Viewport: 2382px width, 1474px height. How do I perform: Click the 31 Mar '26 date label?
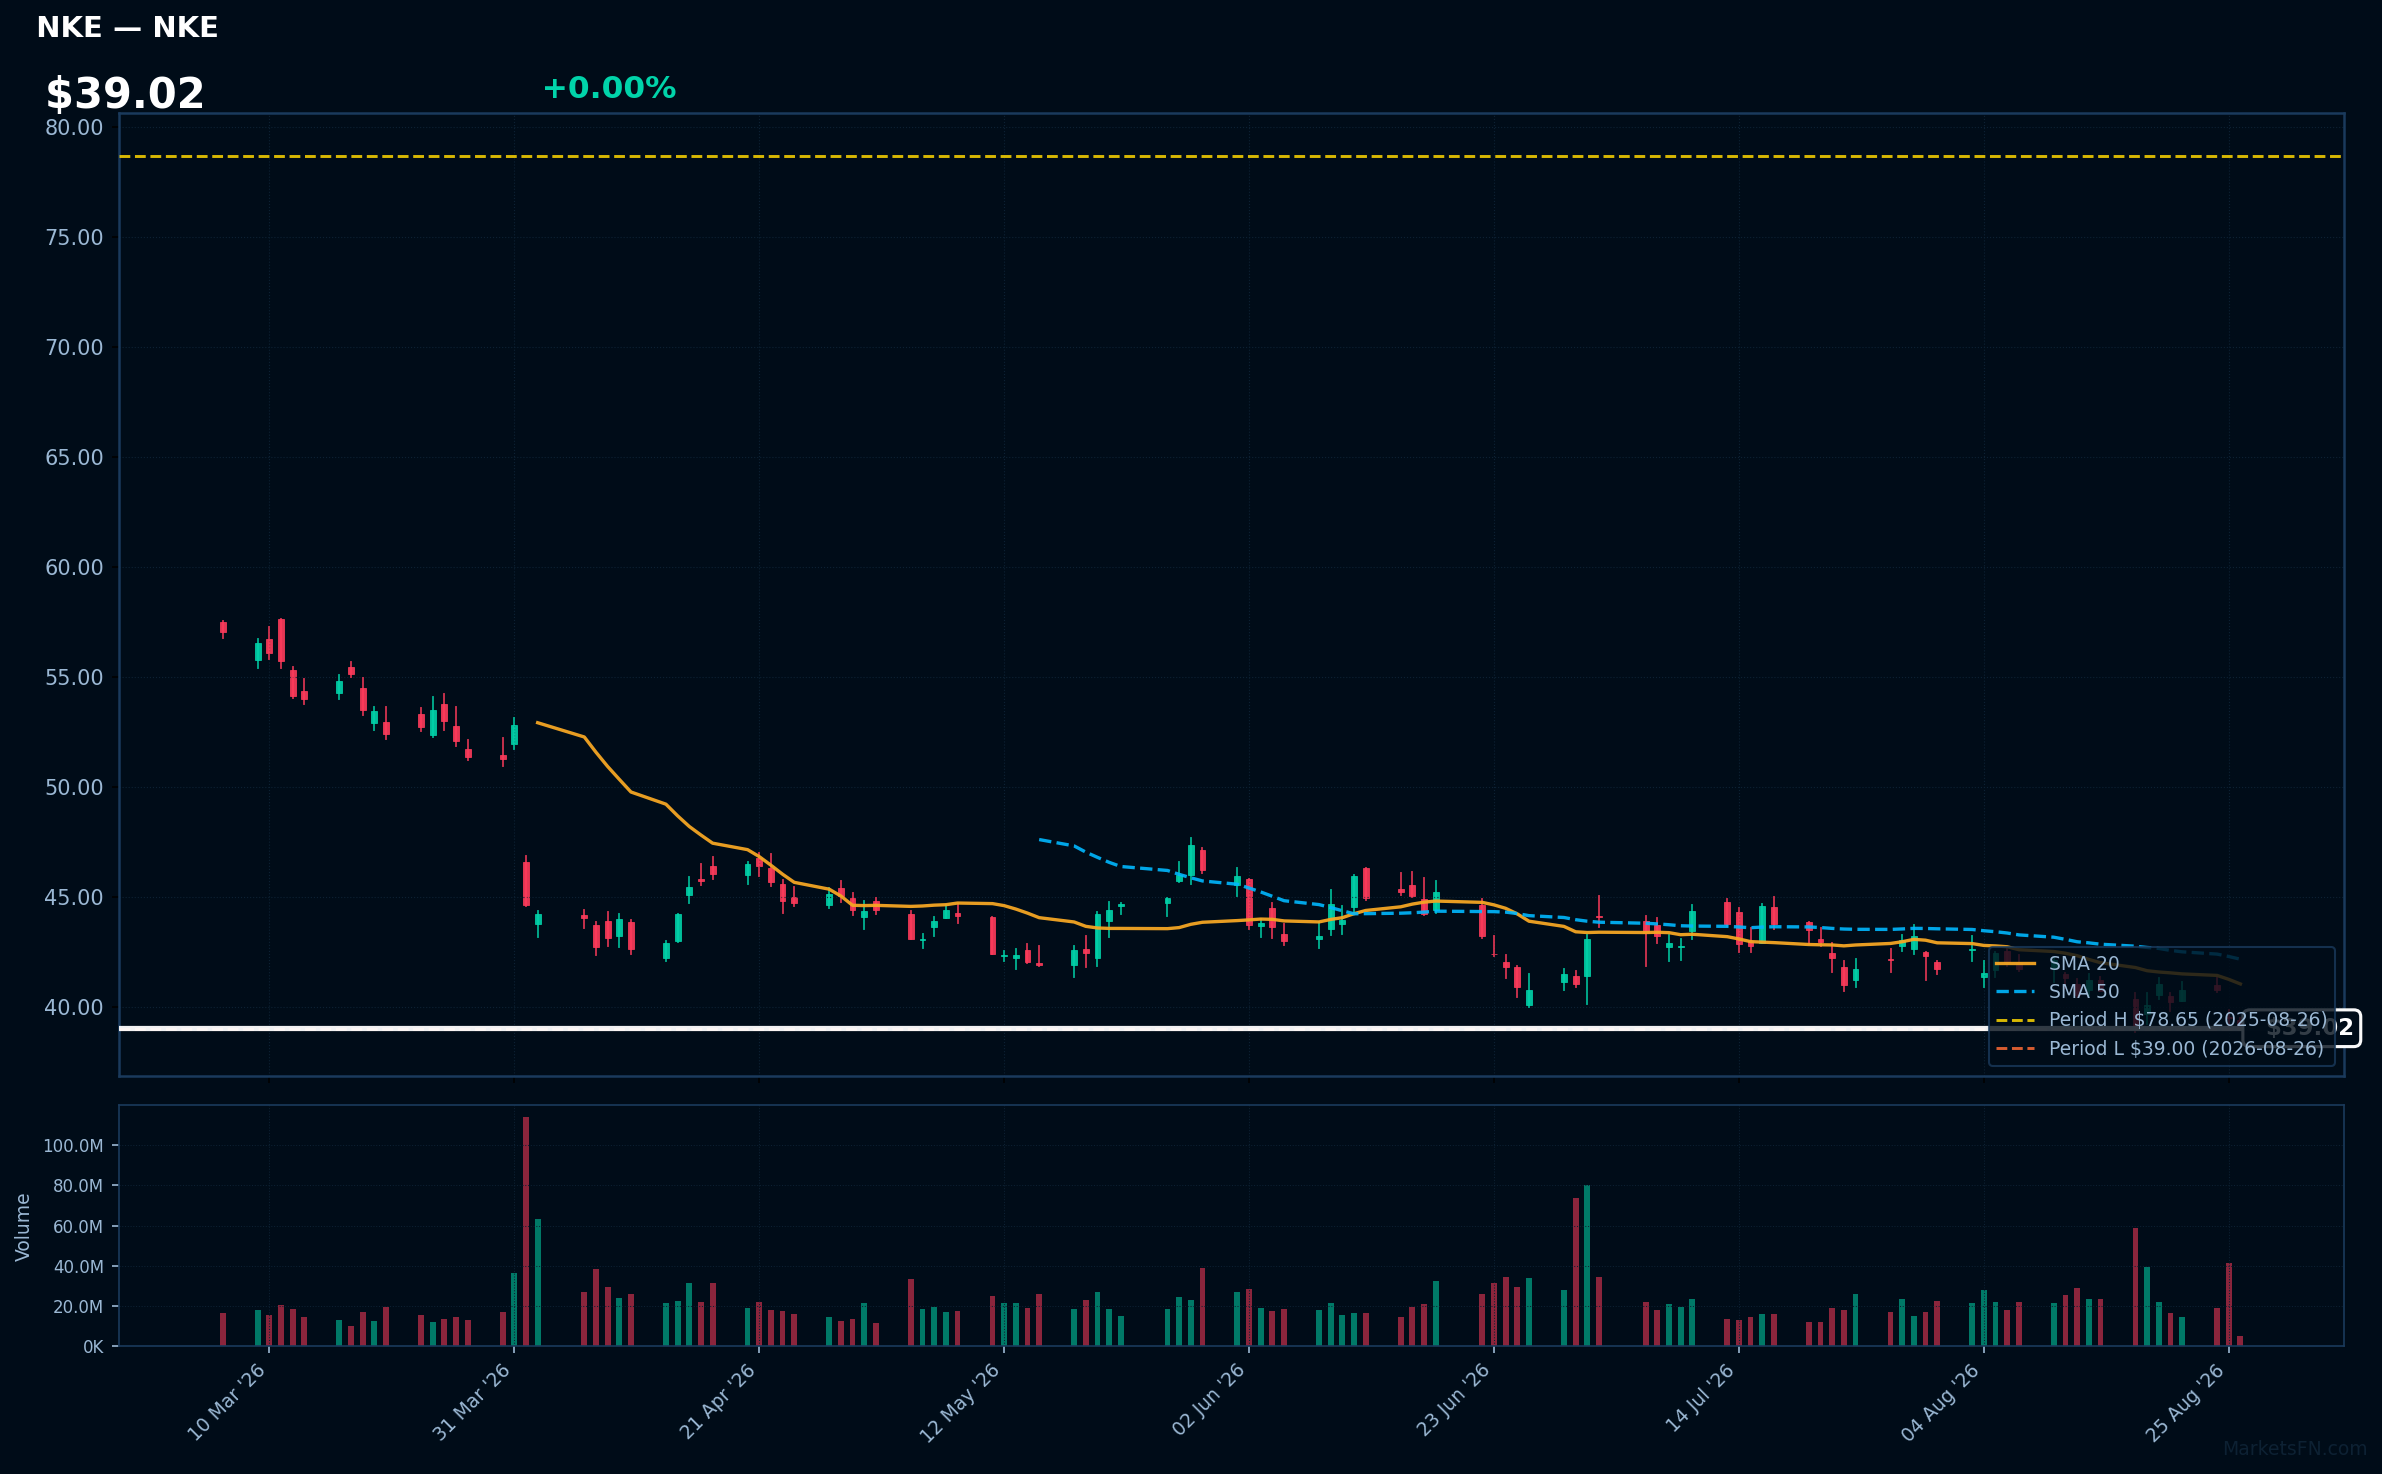[471, 1402]
